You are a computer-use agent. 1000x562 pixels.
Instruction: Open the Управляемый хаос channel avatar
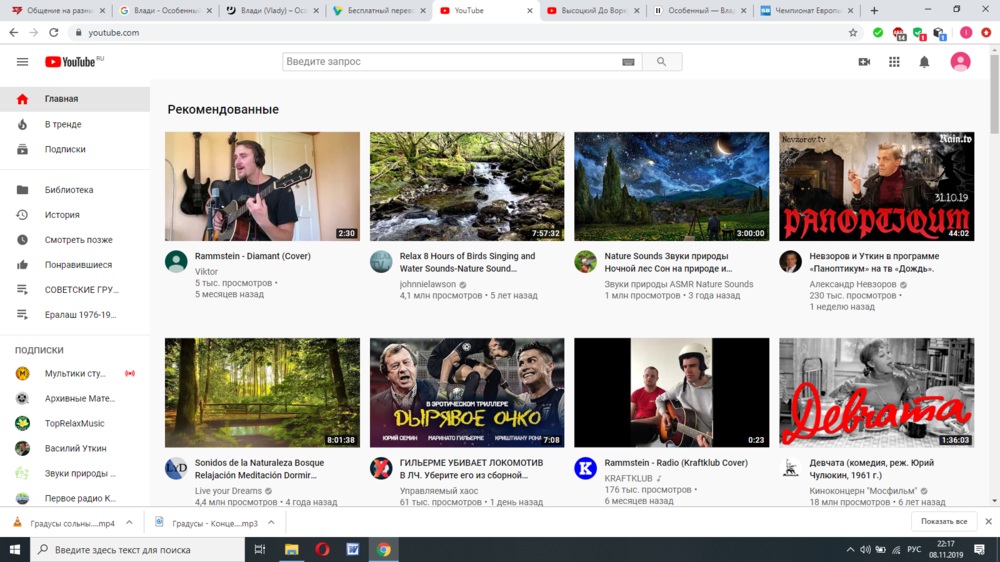pyautogui.click(x=381, y=468)
